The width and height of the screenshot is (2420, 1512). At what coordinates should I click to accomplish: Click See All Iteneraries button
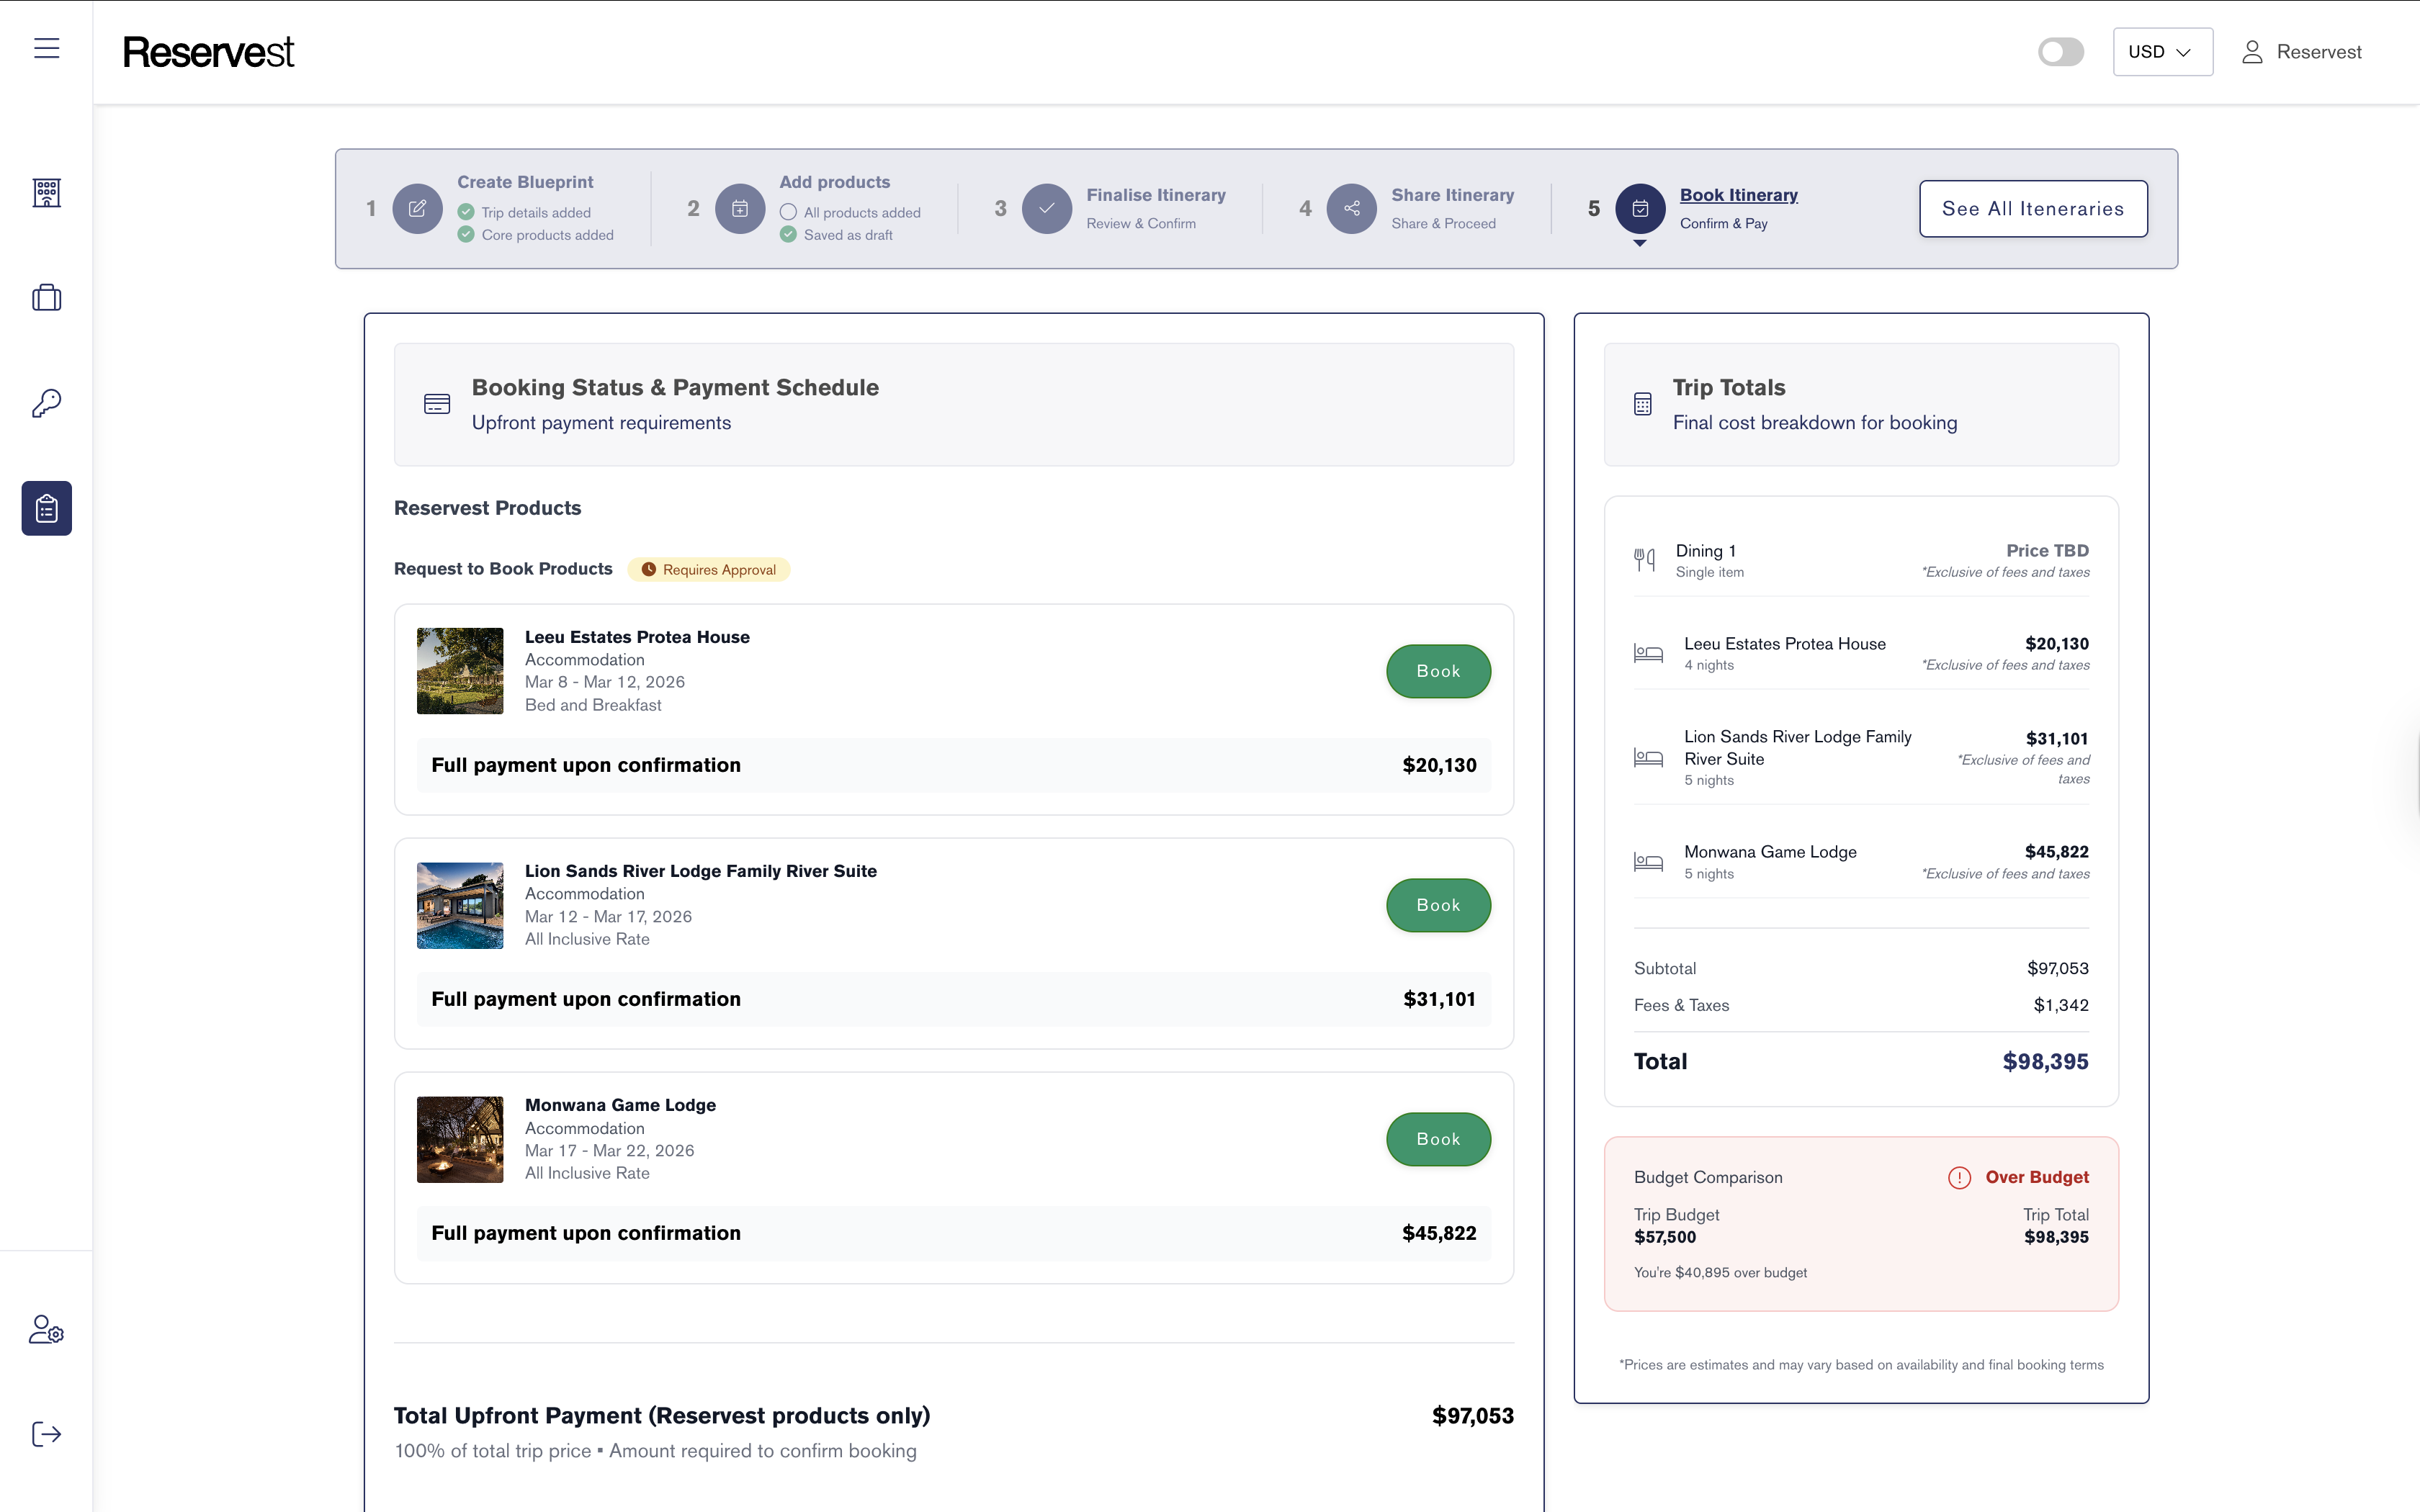pyautogui.click(x=2032, y=209)
